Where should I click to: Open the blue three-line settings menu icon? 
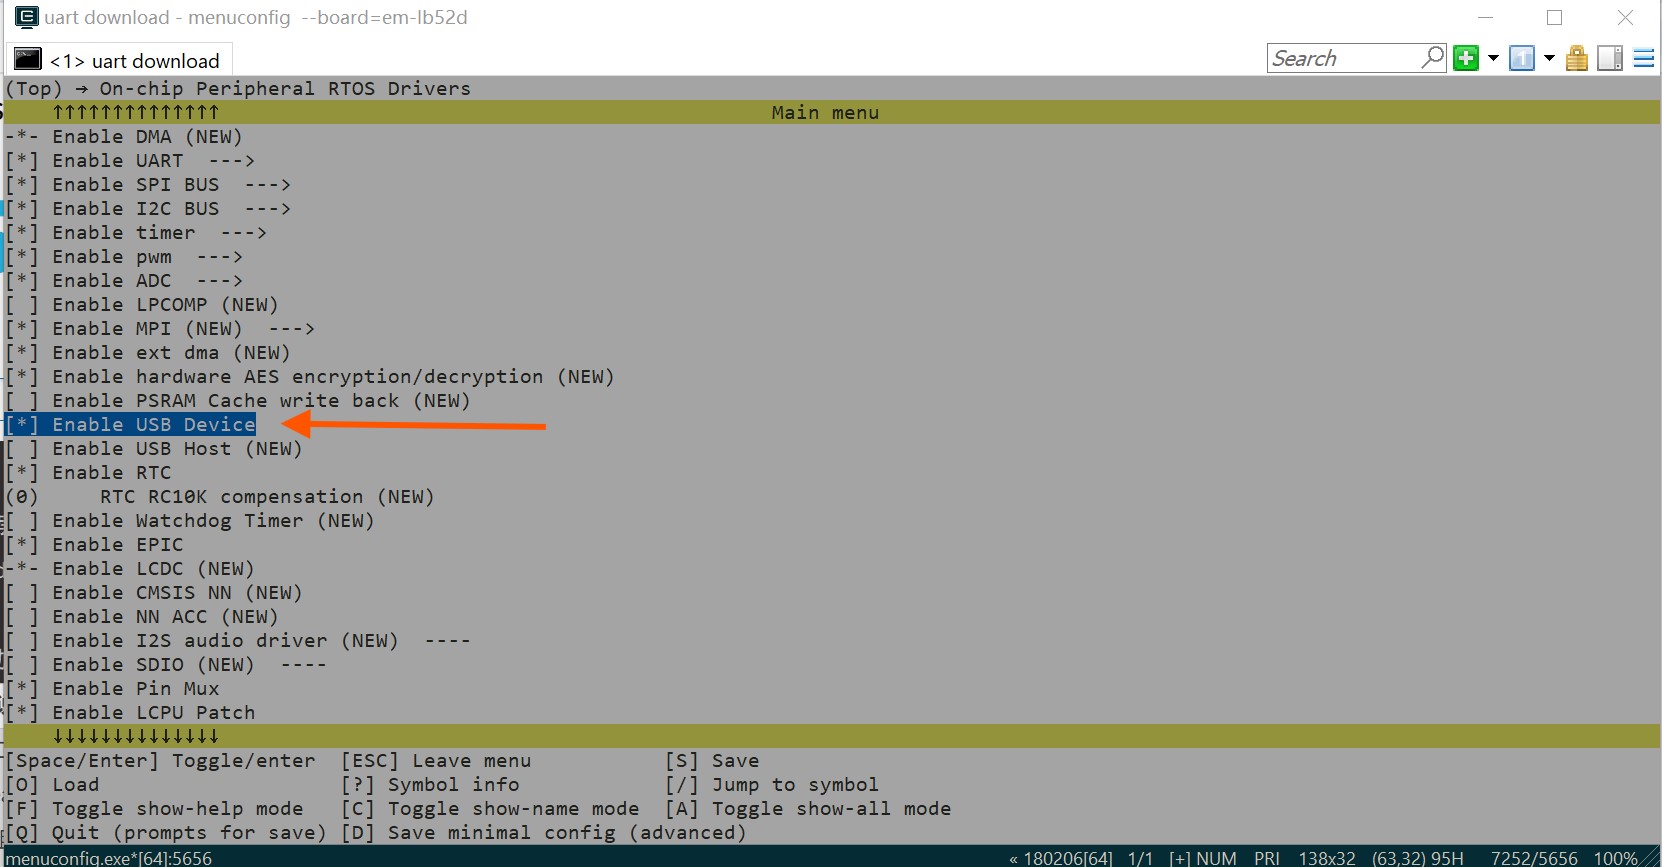(x=1644, y=59)
